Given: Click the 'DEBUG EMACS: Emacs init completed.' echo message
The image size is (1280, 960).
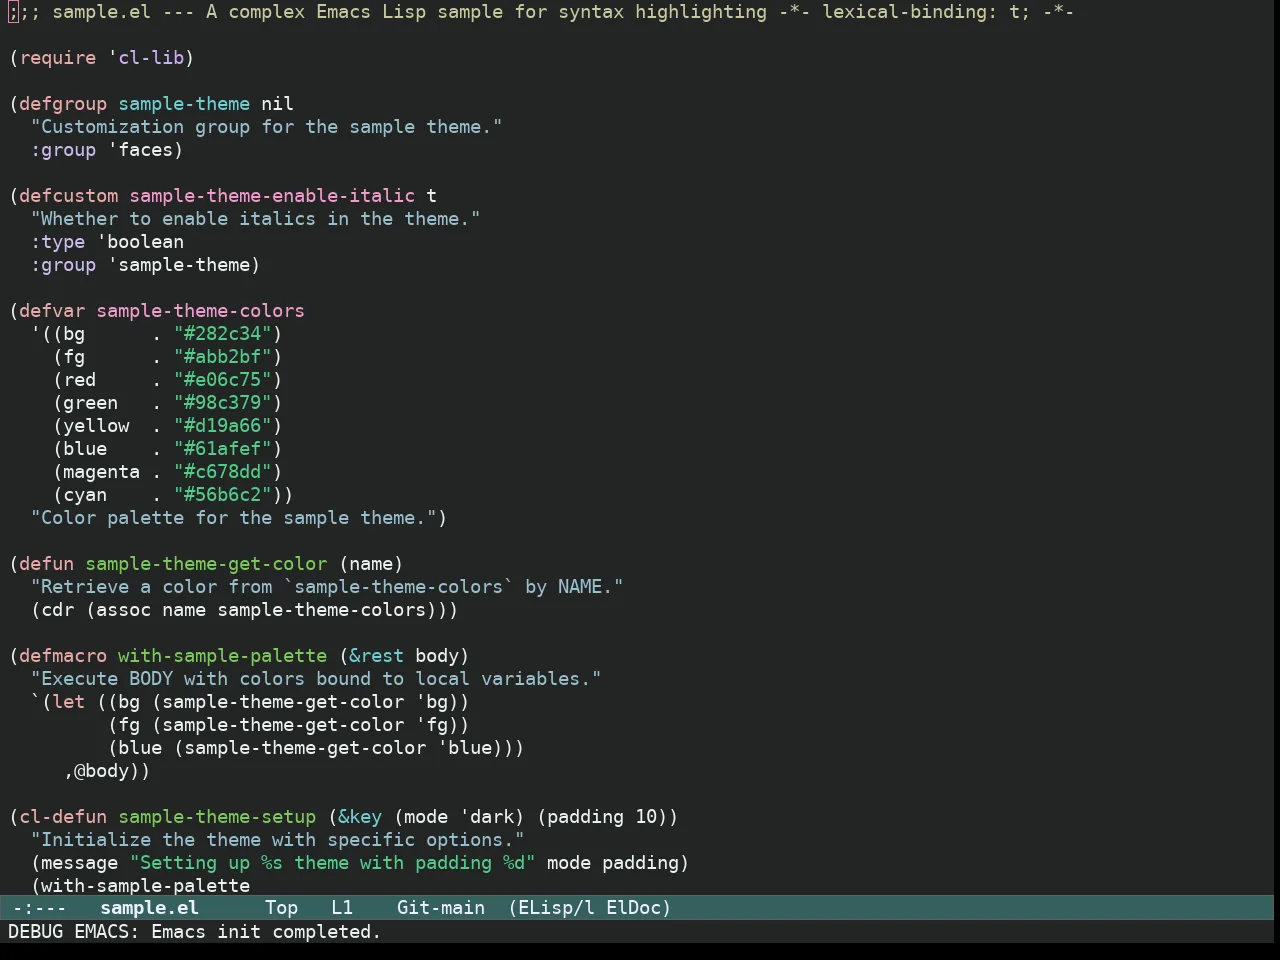Looking at the screenshot, I should 194,932.
